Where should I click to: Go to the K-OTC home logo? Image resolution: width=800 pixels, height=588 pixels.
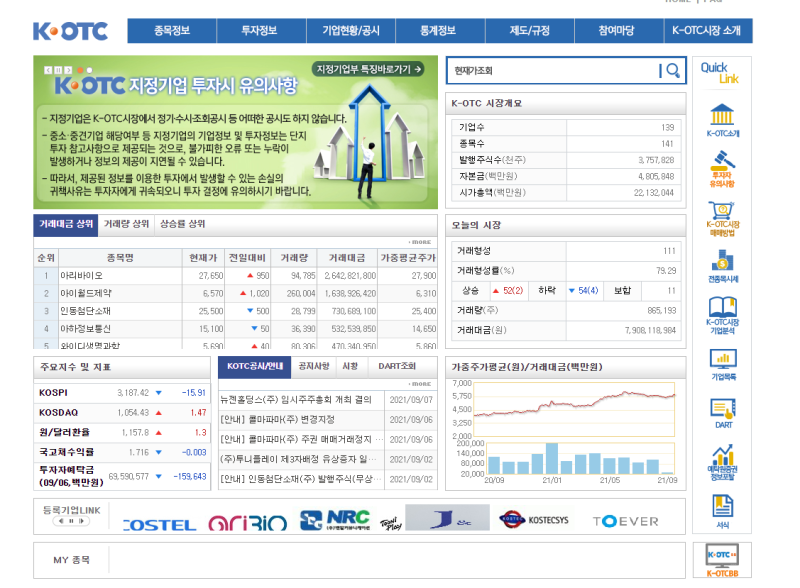pos(70,31)
